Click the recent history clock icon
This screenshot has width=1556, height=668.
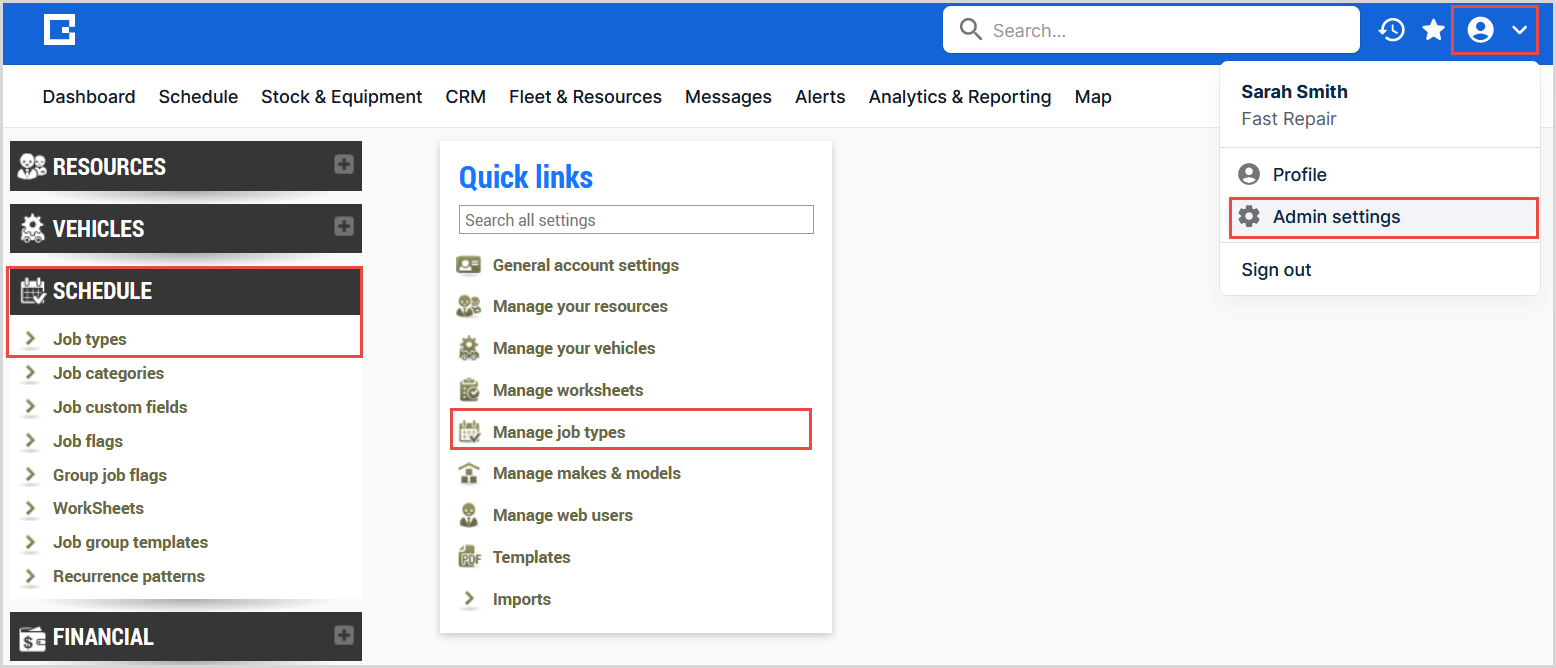click(1391, 30)
